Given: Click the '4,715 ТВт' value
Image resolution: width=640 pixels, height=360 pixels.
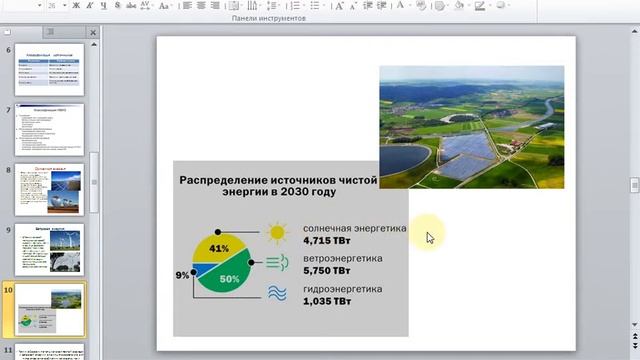Looking at the screenshot, I should (327, 241).
